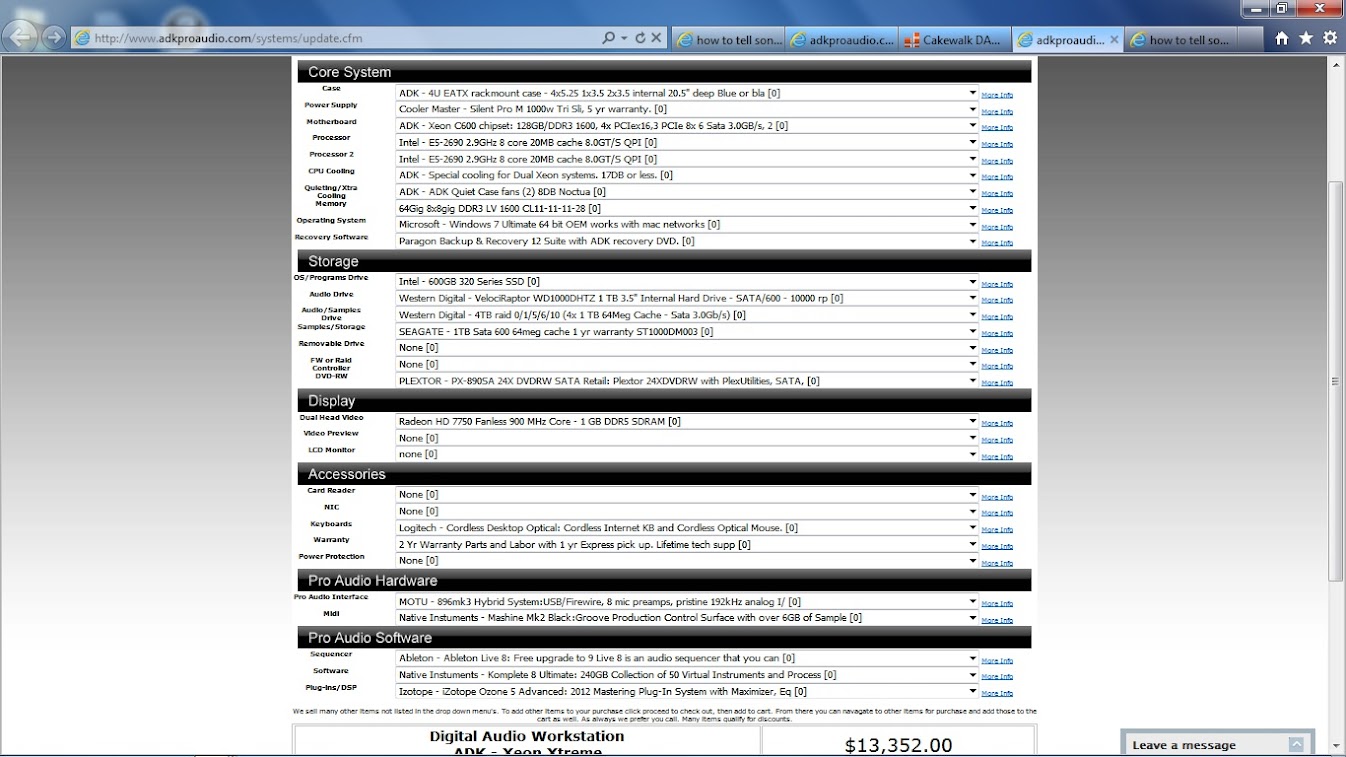The image size is (1346, 757).
Task: Click More Info for Sequencer
Action: (x=997, y=661)
